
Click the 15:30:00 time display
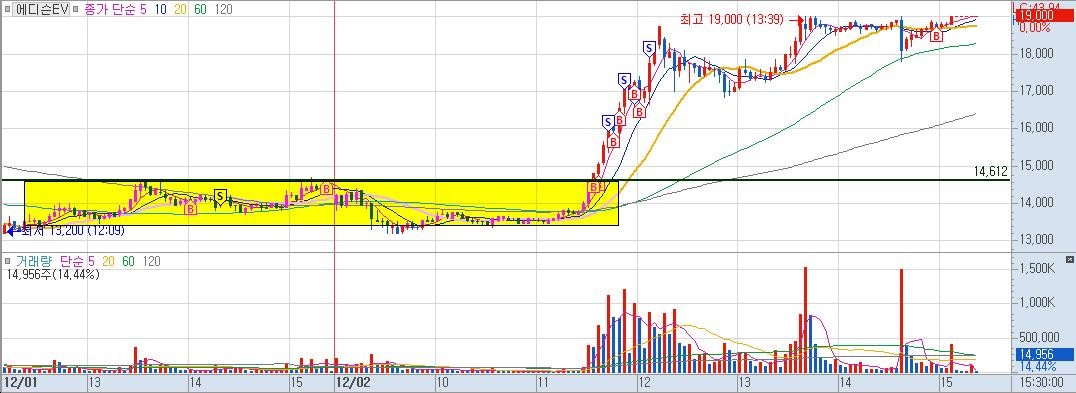pyautogui.click(x=1043, y=381)
